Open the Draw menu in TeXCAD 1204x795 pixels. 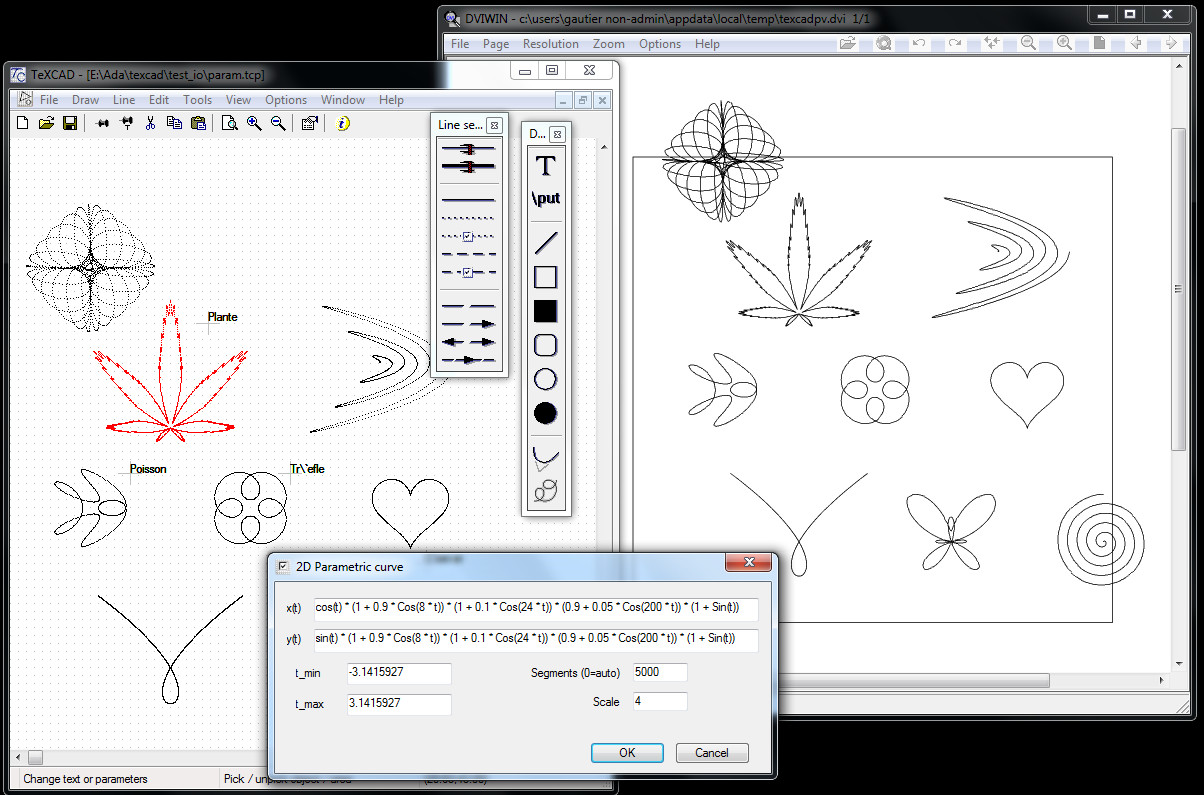(x=85, y=100)
